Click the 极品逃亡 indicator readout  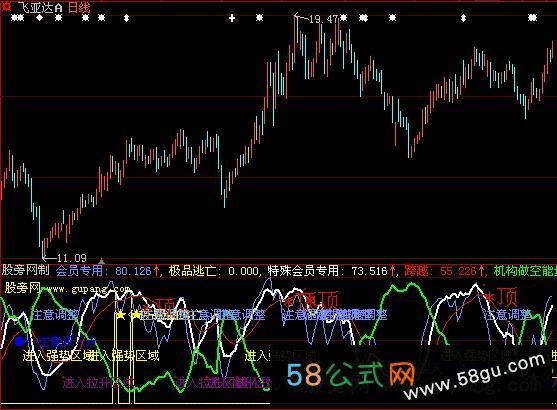tap(214, 271)
